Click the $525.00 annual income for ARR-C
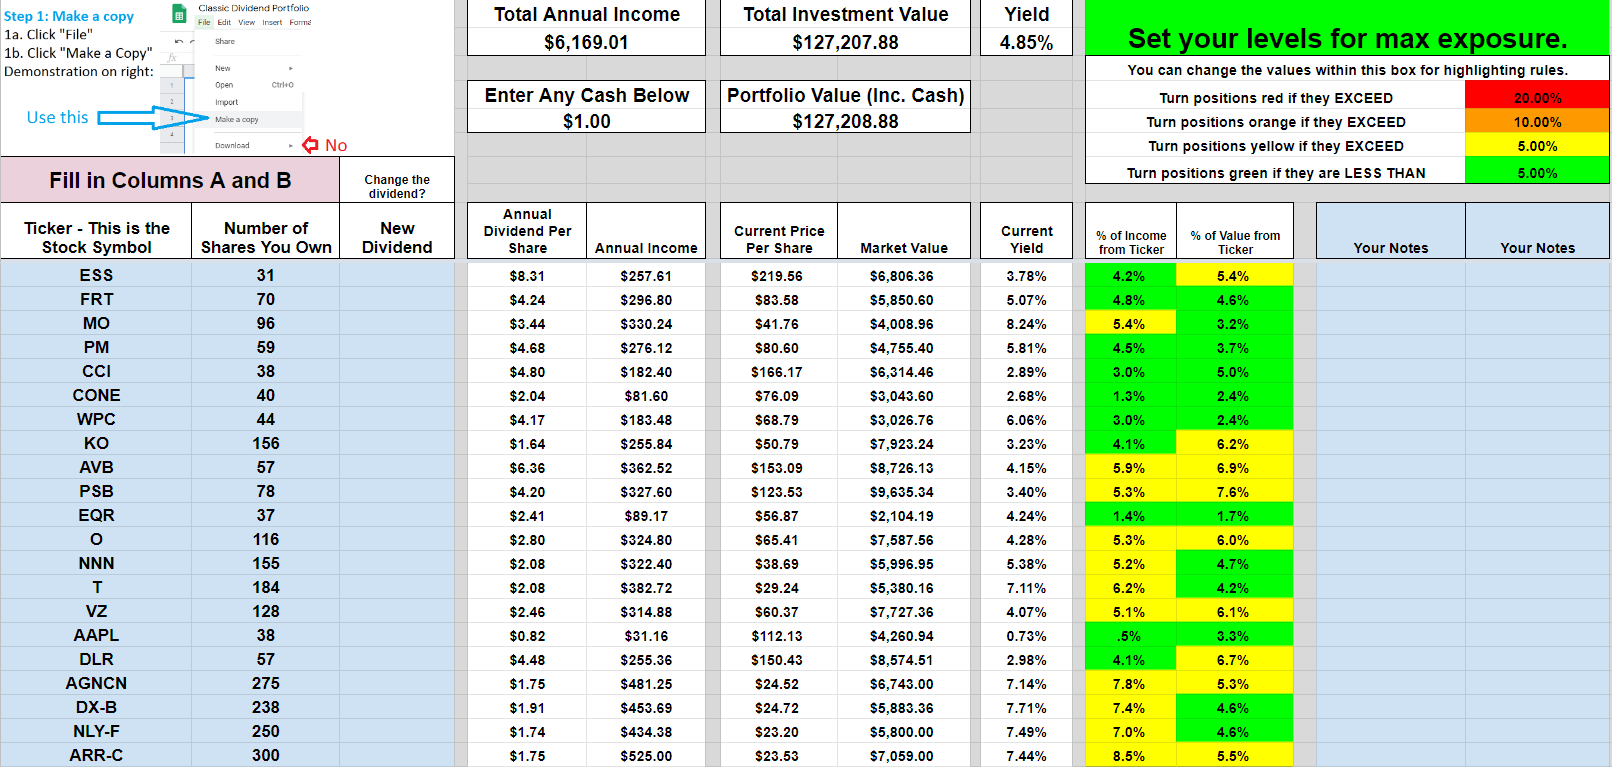This screenshot has height=767, width=1612. click(x=646, y=756)
